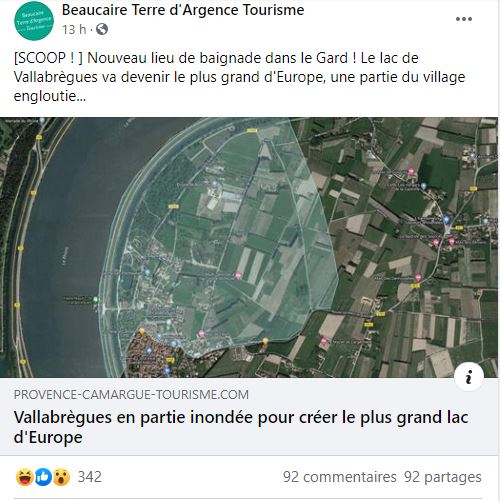Click the link info "i" icon
Screen dimensions: 500x501
click(x=469, y=377)
